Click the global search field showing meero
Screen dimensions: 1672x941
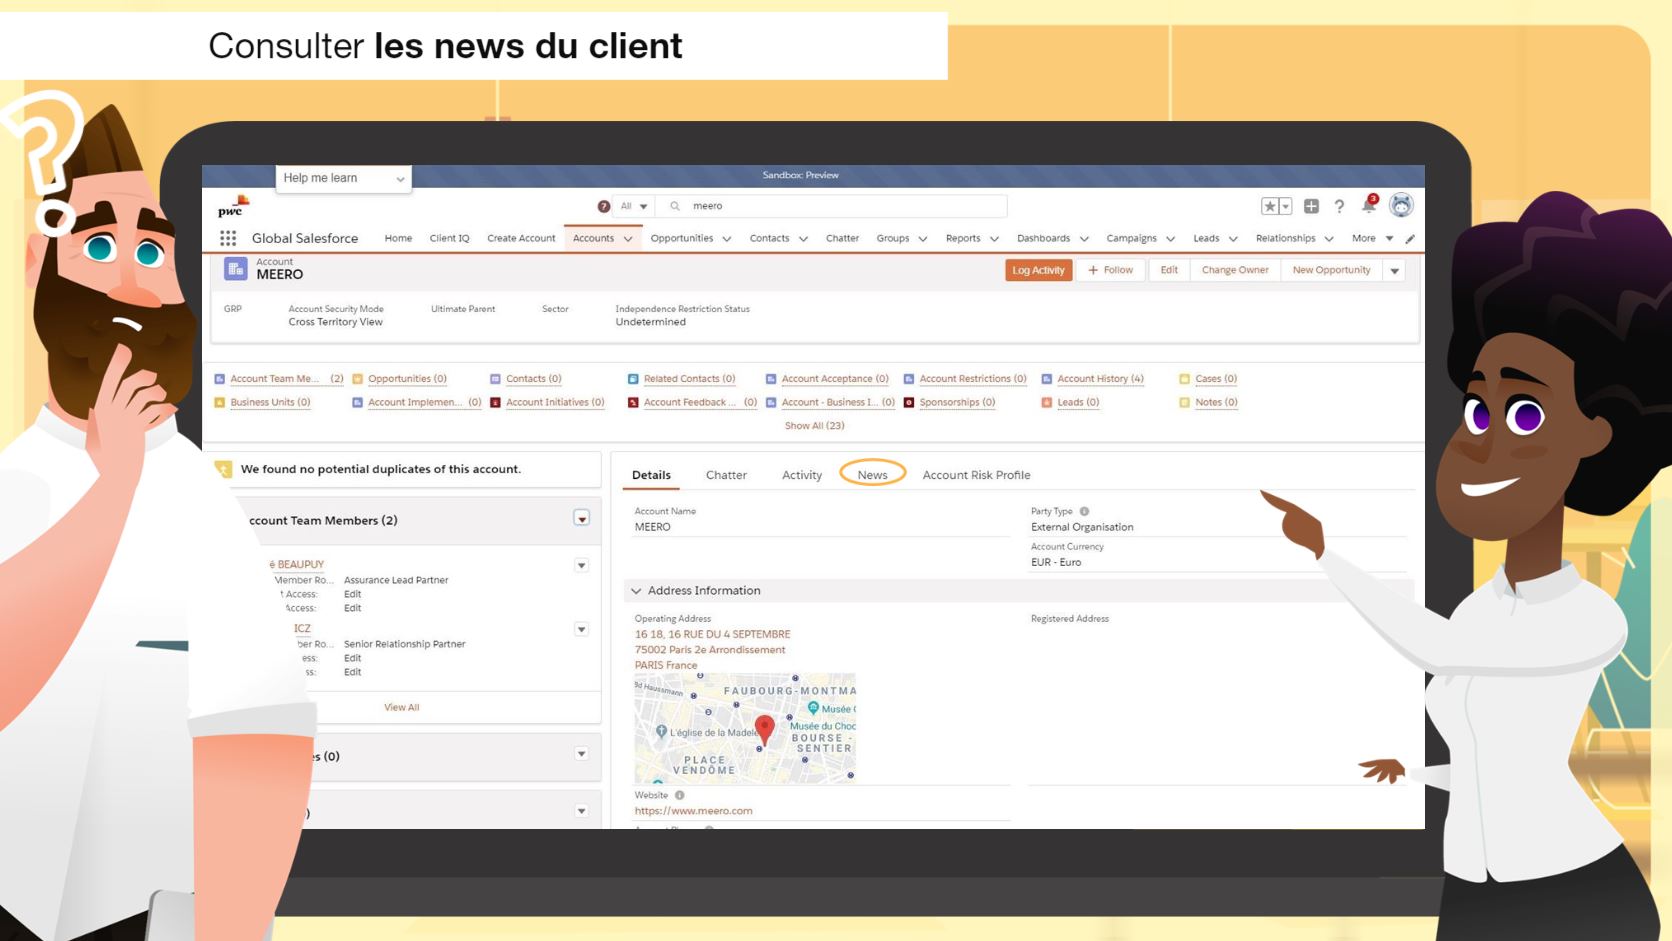point(830,206)
